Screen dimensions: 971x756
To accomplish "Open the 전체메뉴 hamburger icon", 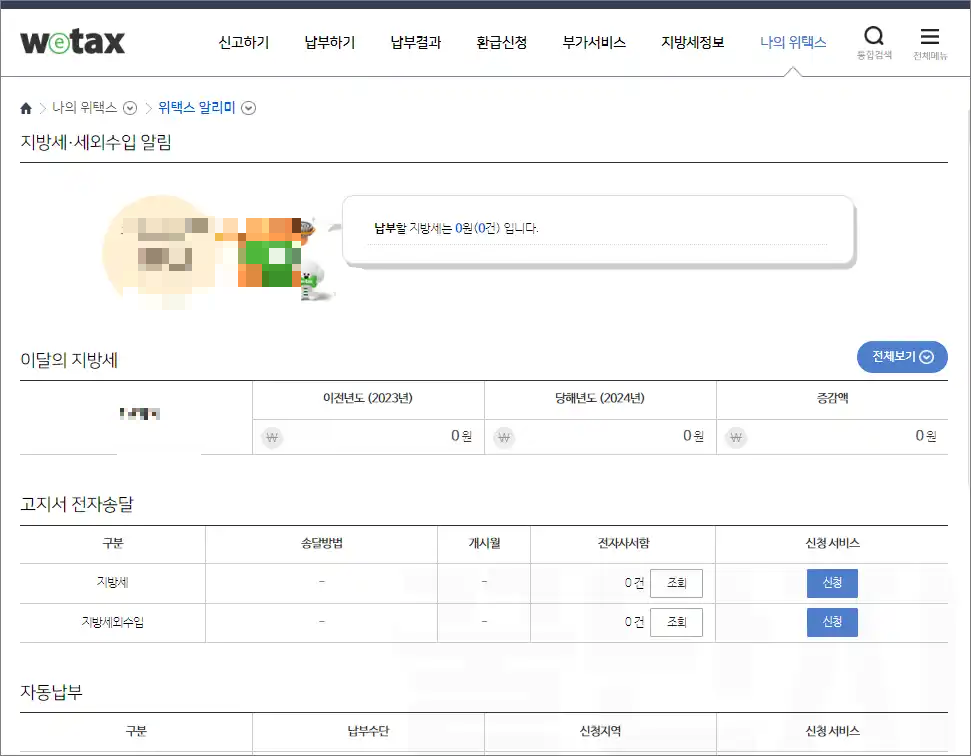I will [929, 37].
